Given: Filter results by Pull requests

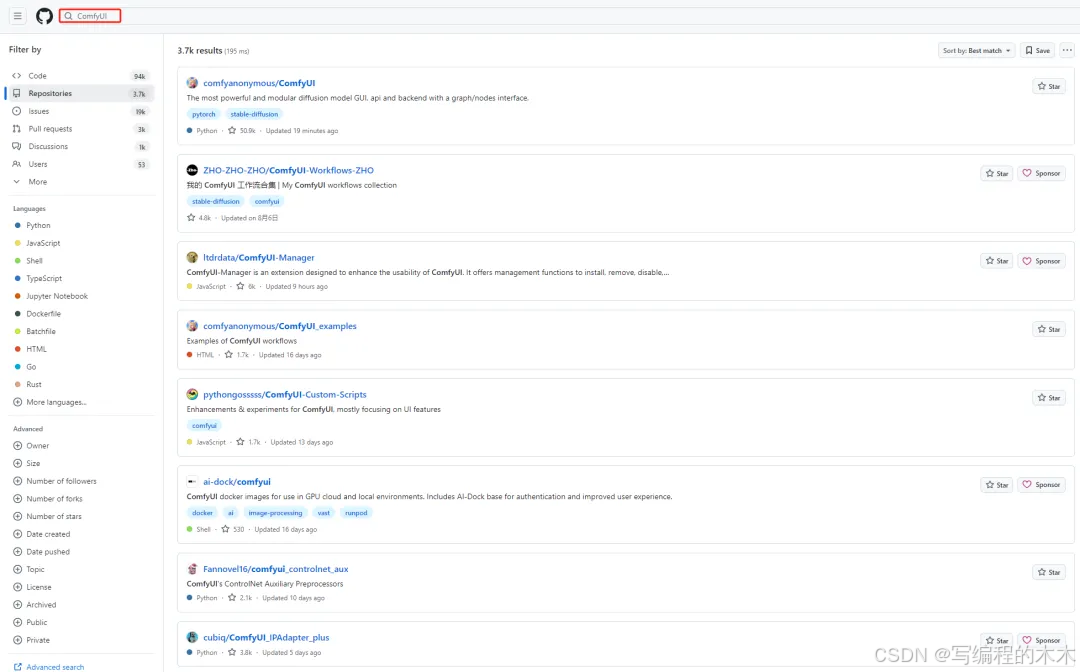Looking at the screenshot, I should [x=79, y=129].
